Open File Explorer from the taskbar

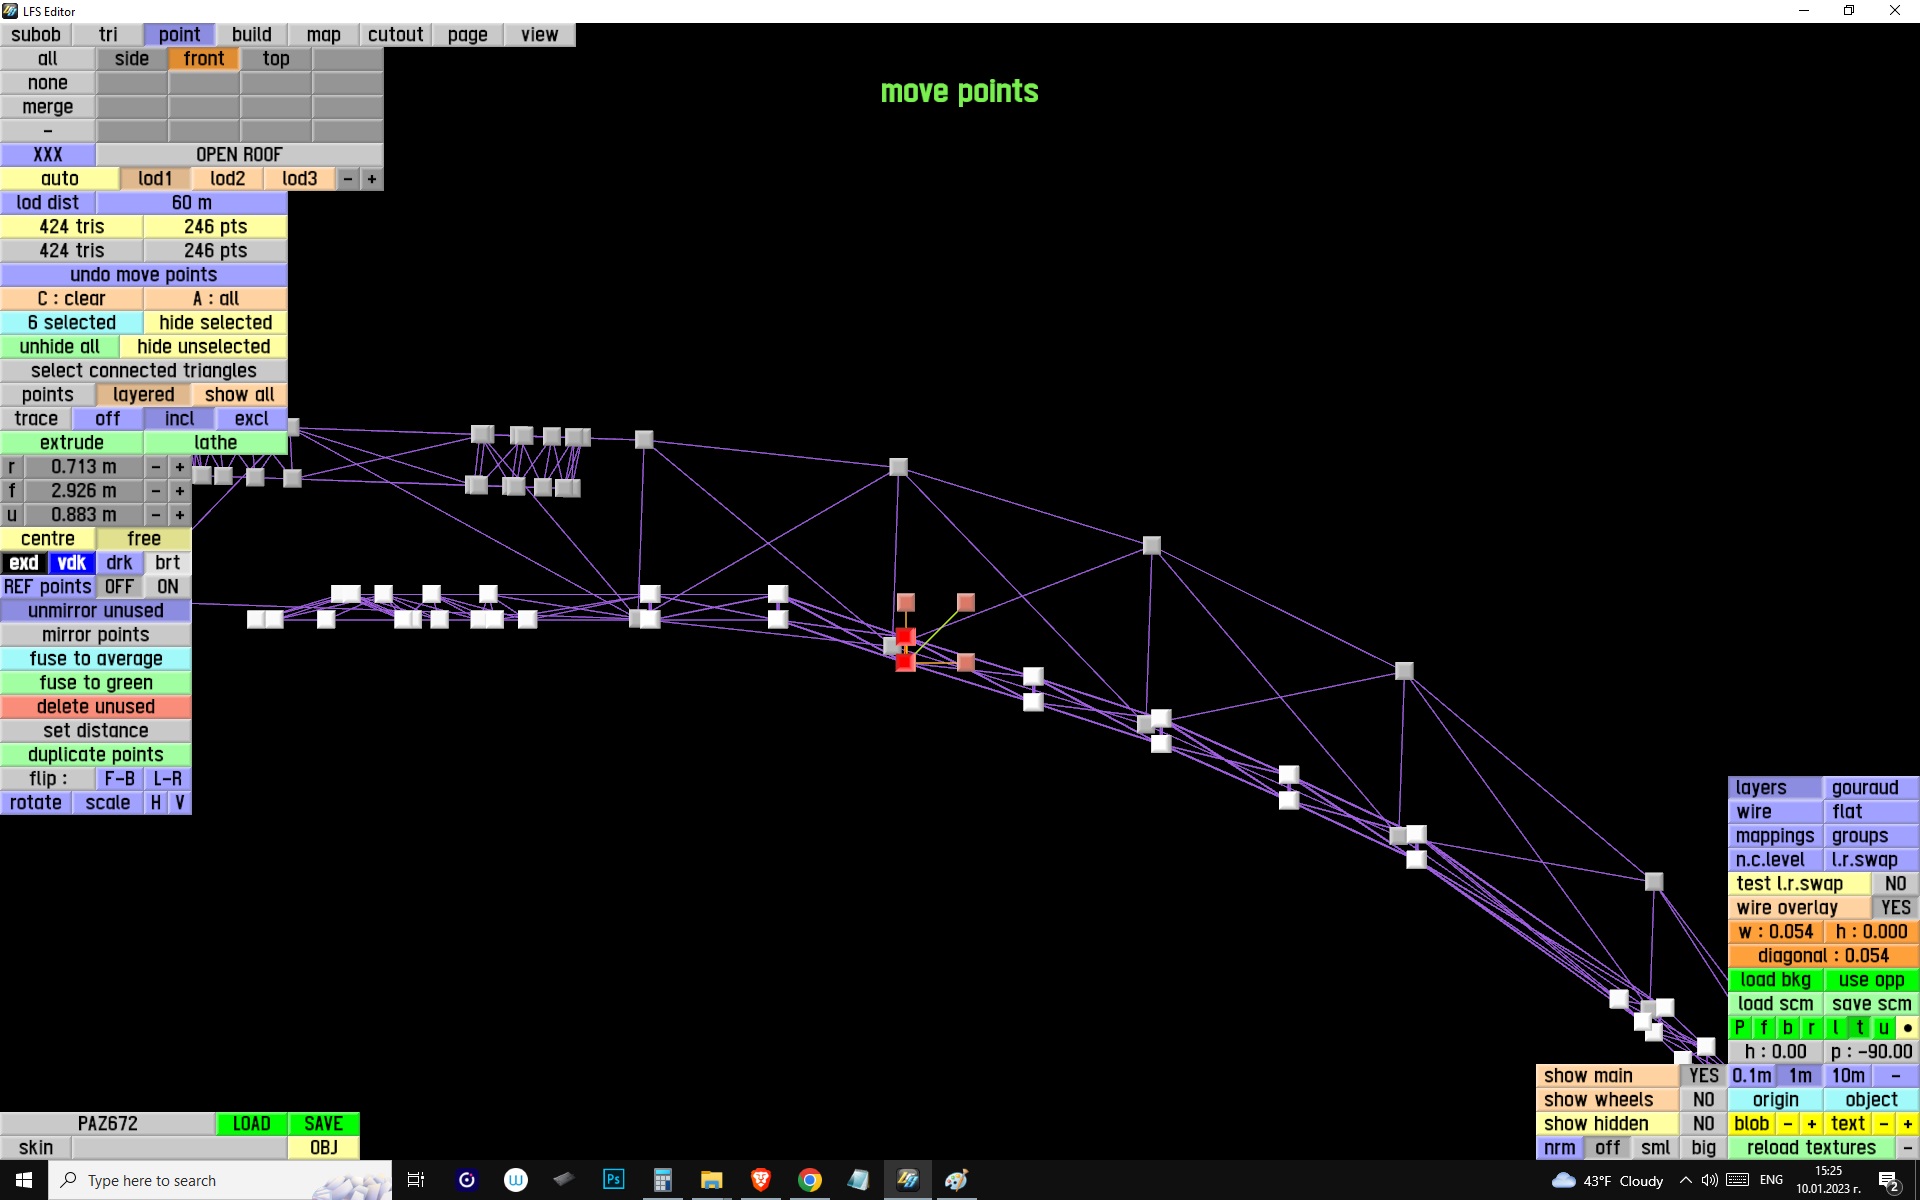pos(711,1180)
